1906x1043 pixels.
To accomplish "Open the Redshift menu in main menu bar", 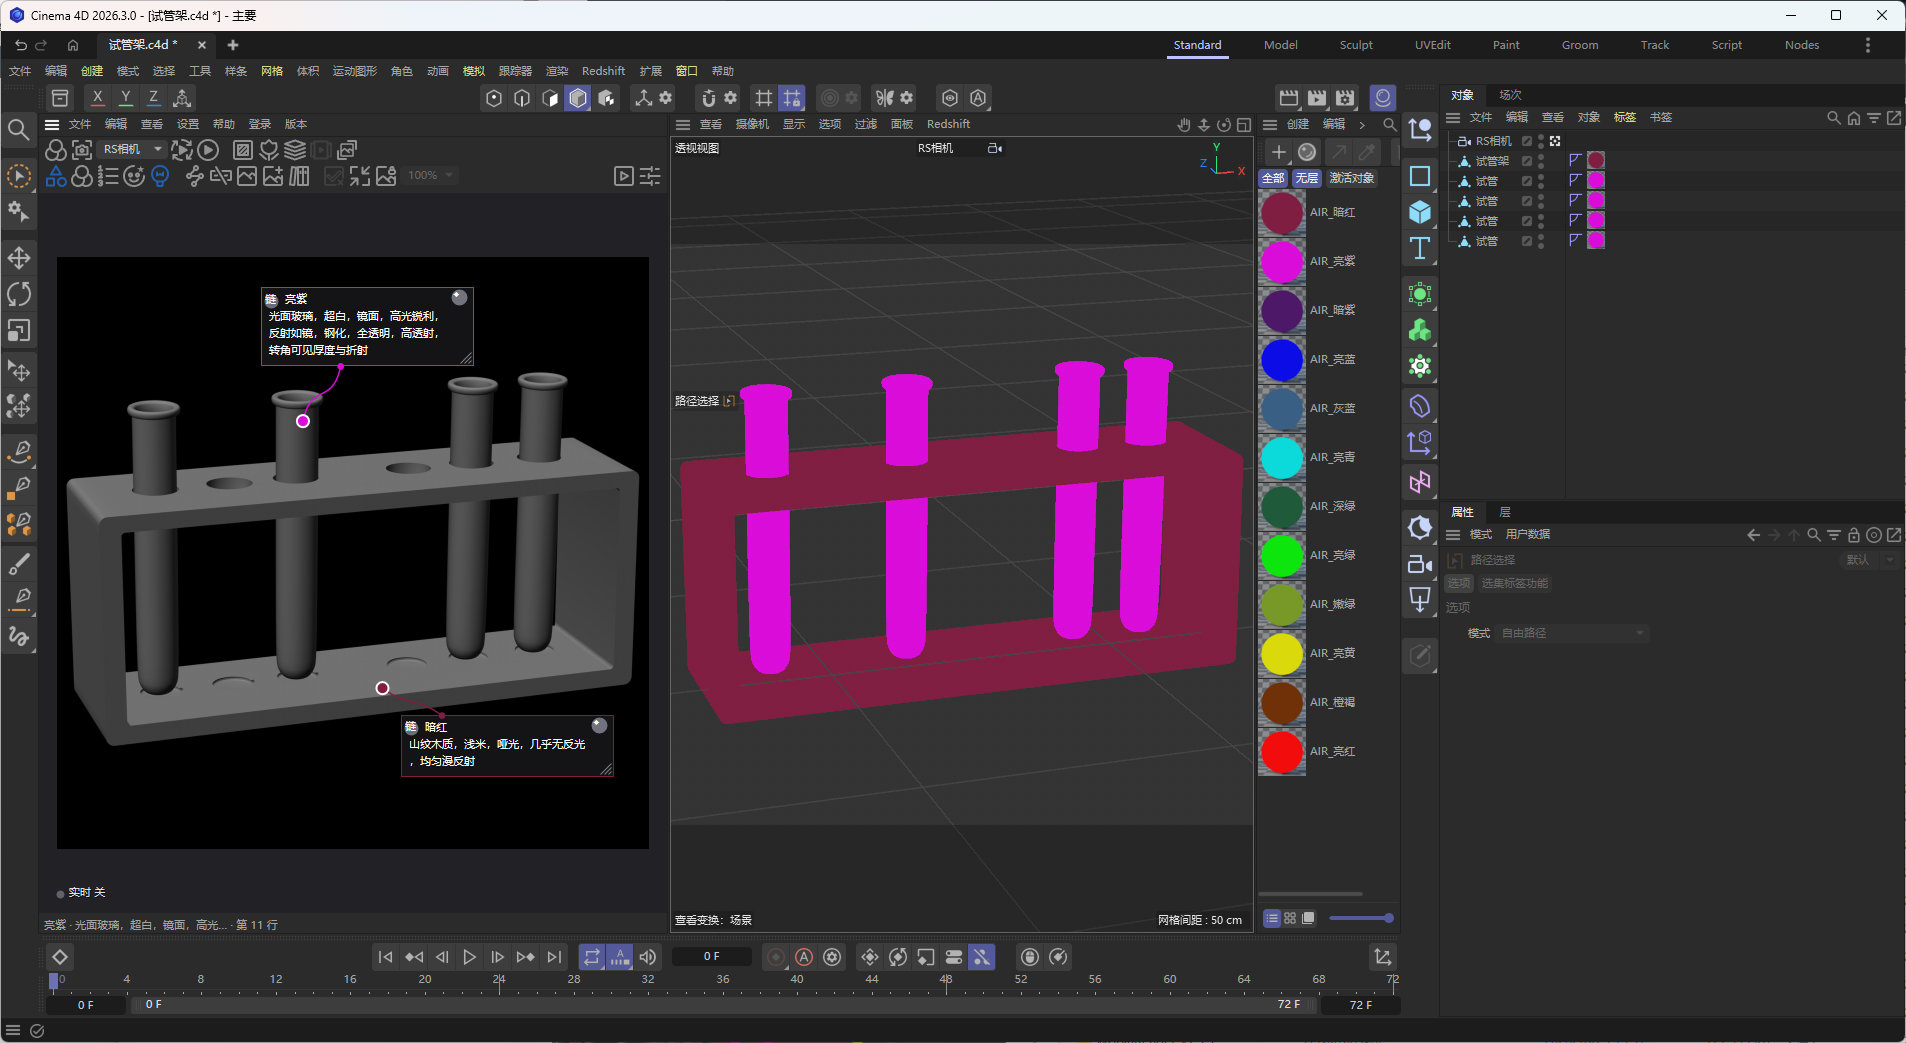I will (603, 71).
